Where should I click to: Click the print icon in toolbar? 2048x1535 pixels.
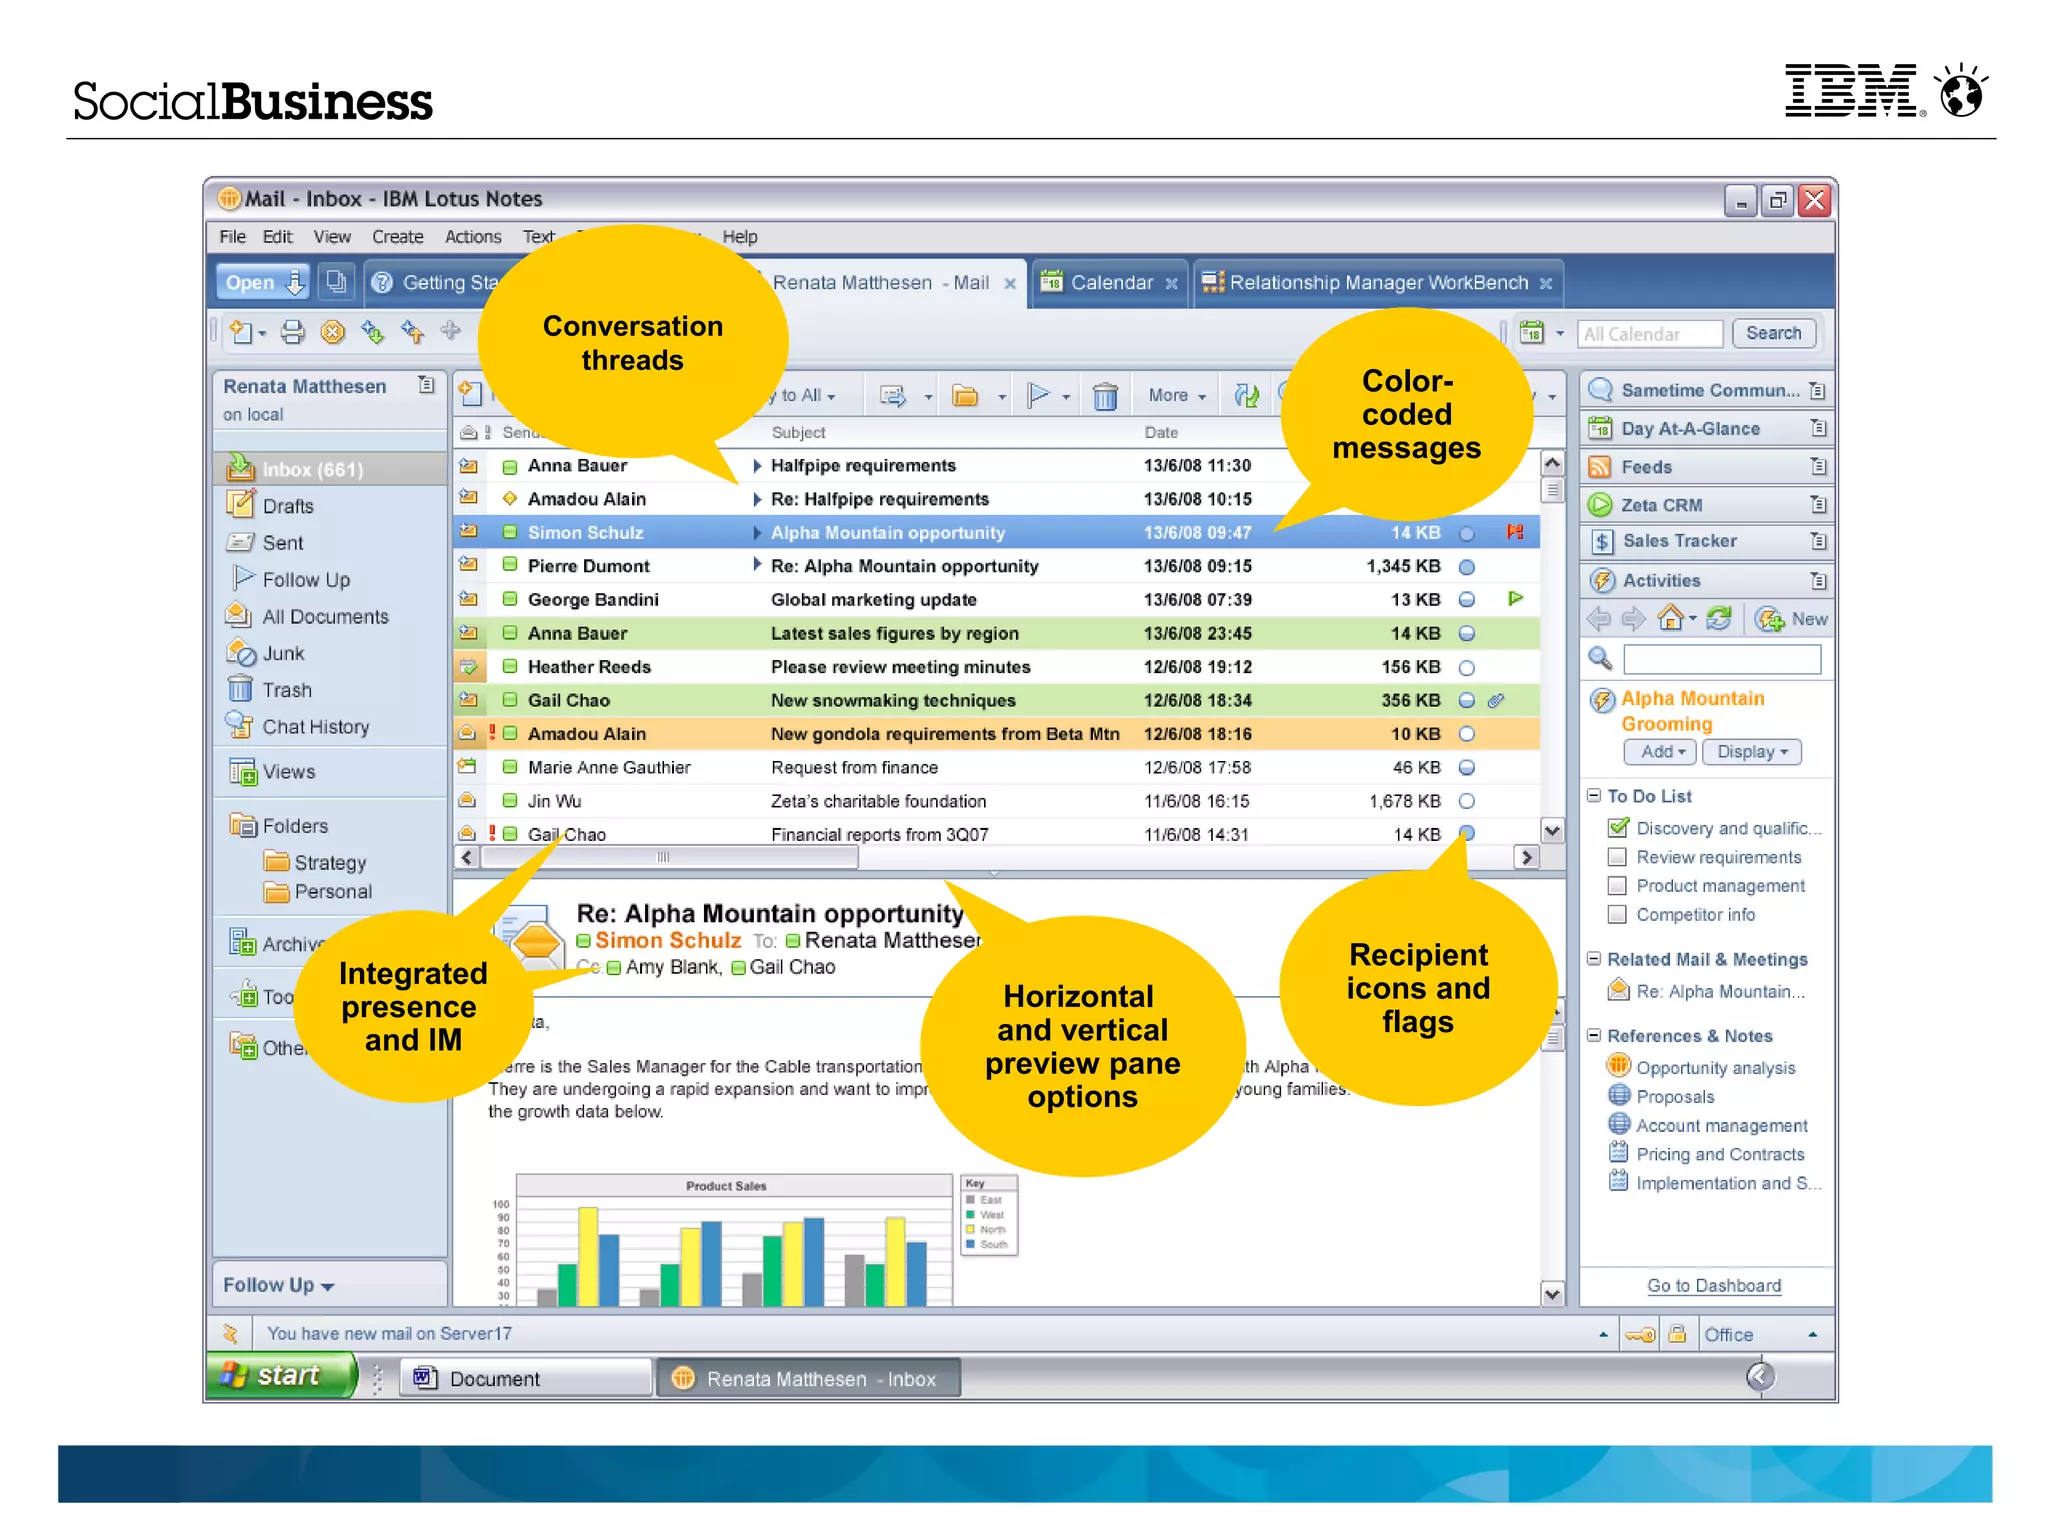tap(292, 332)
